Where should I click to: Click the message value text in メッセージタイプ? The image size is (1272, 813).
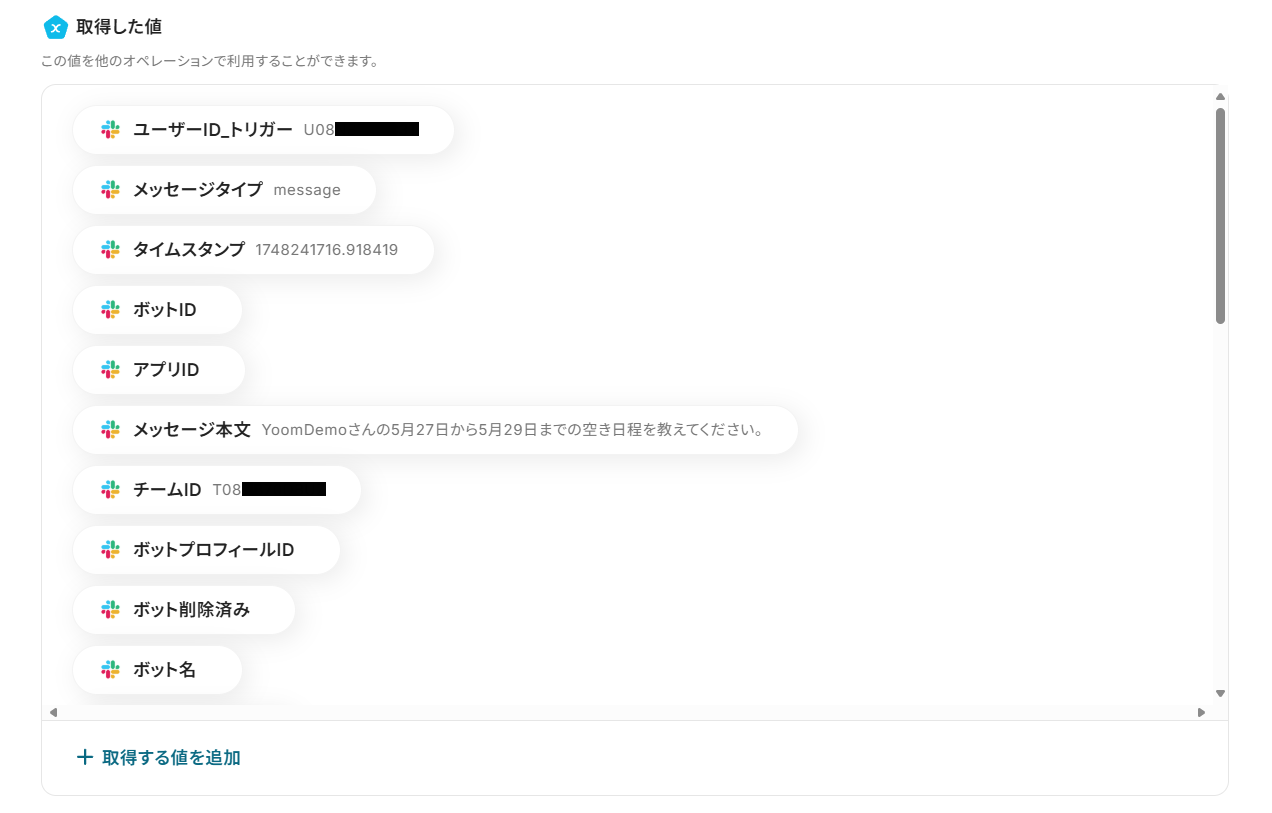tap(307, 190)
